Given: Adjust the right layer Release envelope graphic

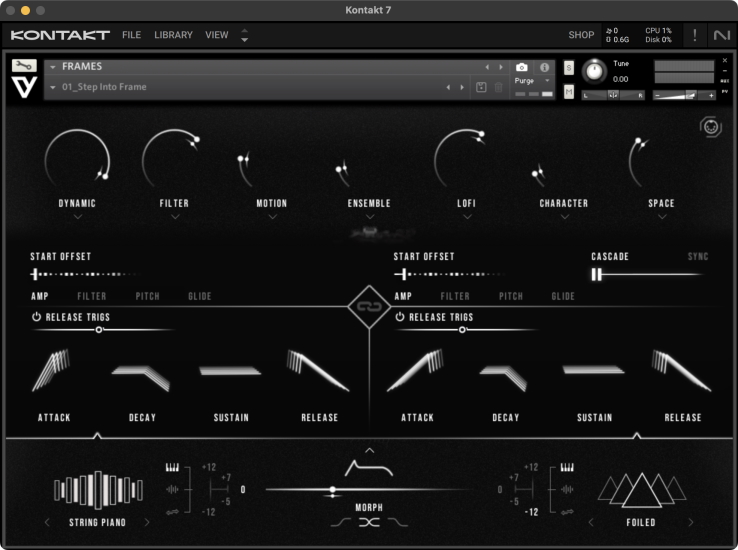Looking at the screenshot, I should tap(681, 370).
